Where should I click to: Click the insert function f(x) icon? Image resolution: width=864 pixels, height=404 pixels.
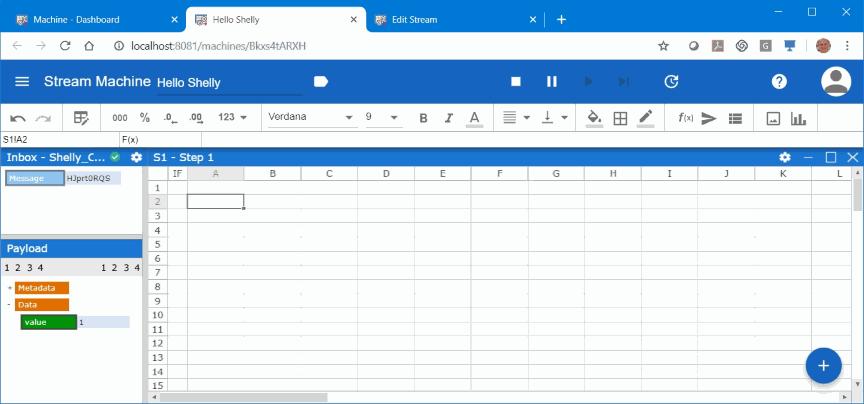click(x=686, y=118)
